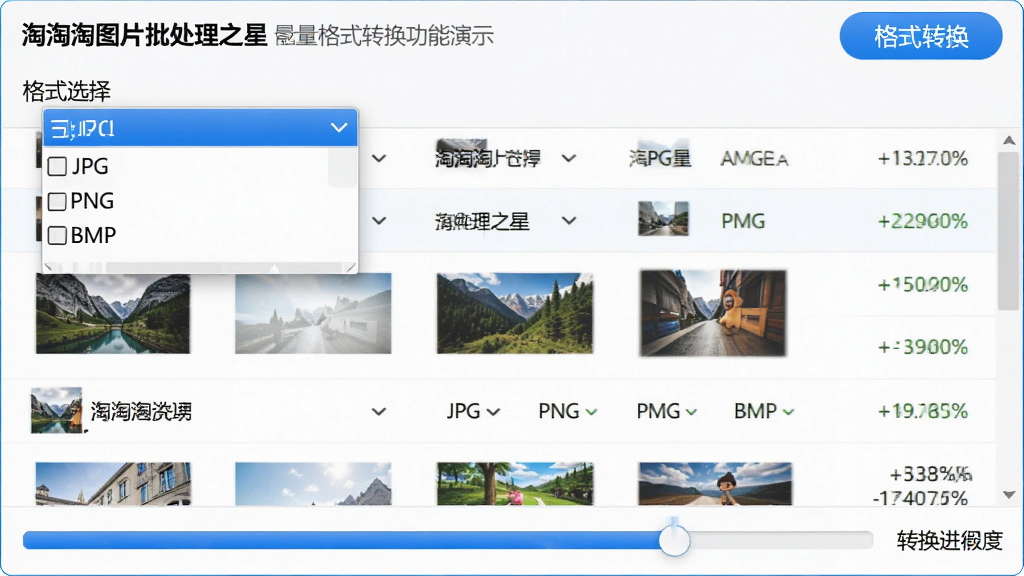The width and height of the screenshot is (1024, 576).
Task: Click the green "+22900%" value
Action: [922, 221]
